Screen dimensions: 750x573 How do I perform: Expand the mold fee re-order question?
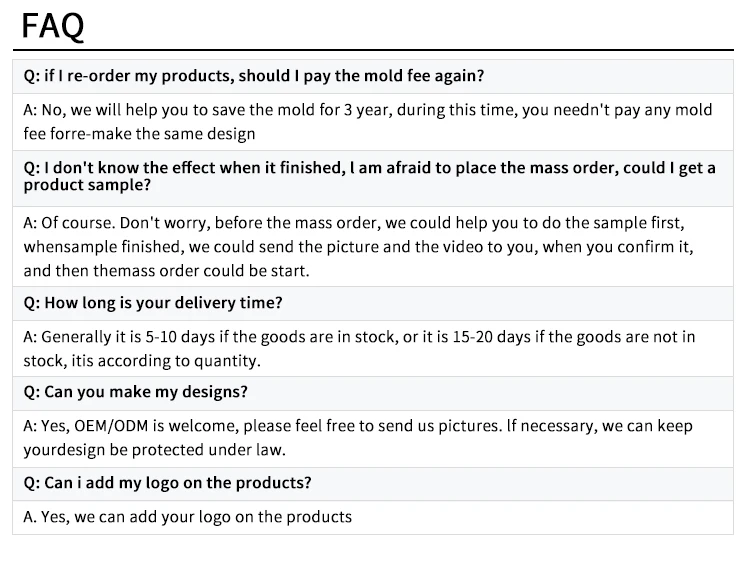[x=253, y=76]
